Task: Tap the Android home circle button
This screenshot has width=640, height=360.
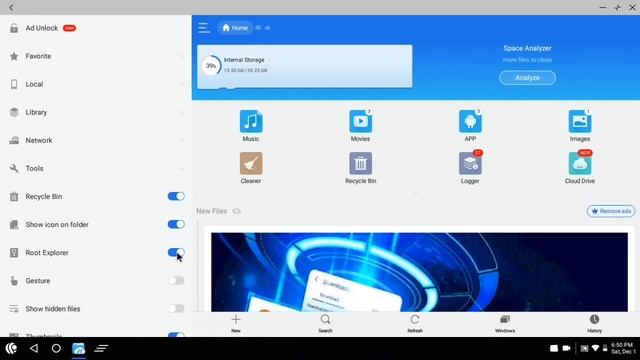Action: click(56, 348)
